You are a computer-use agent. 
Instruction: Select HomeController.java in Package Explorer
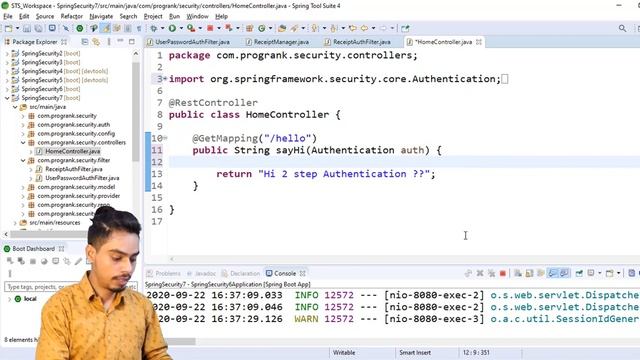(x=73, y=151)
